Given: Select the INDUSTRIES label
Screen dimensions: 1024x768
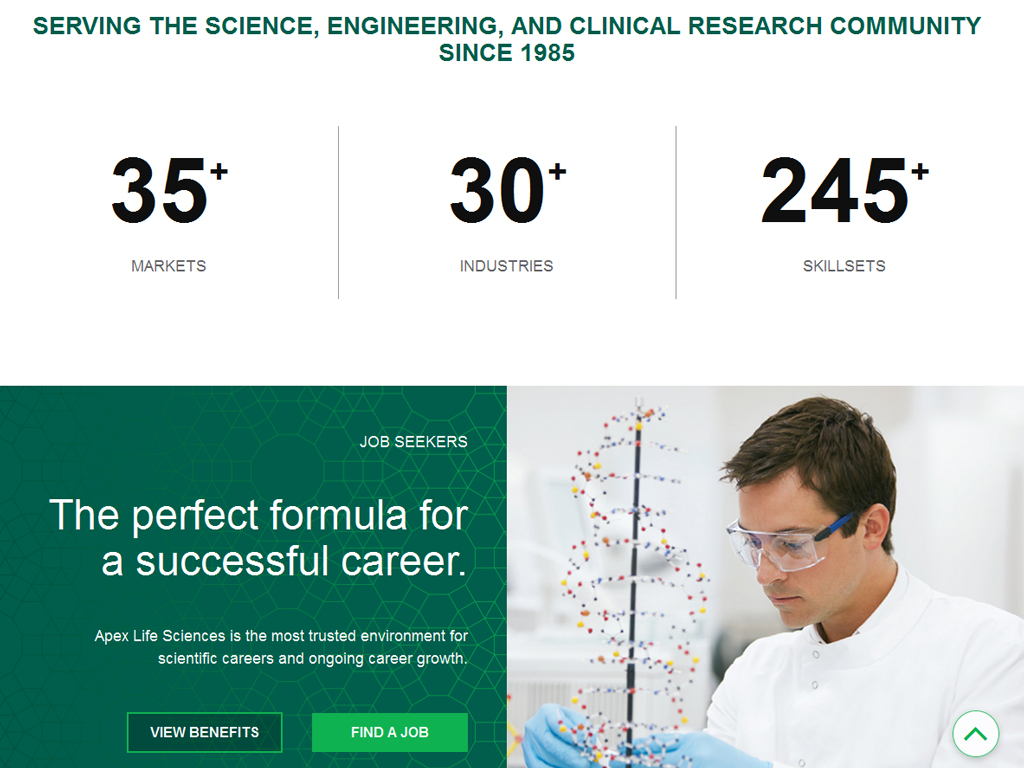Looking at the screenshot, I should point(507,266).
